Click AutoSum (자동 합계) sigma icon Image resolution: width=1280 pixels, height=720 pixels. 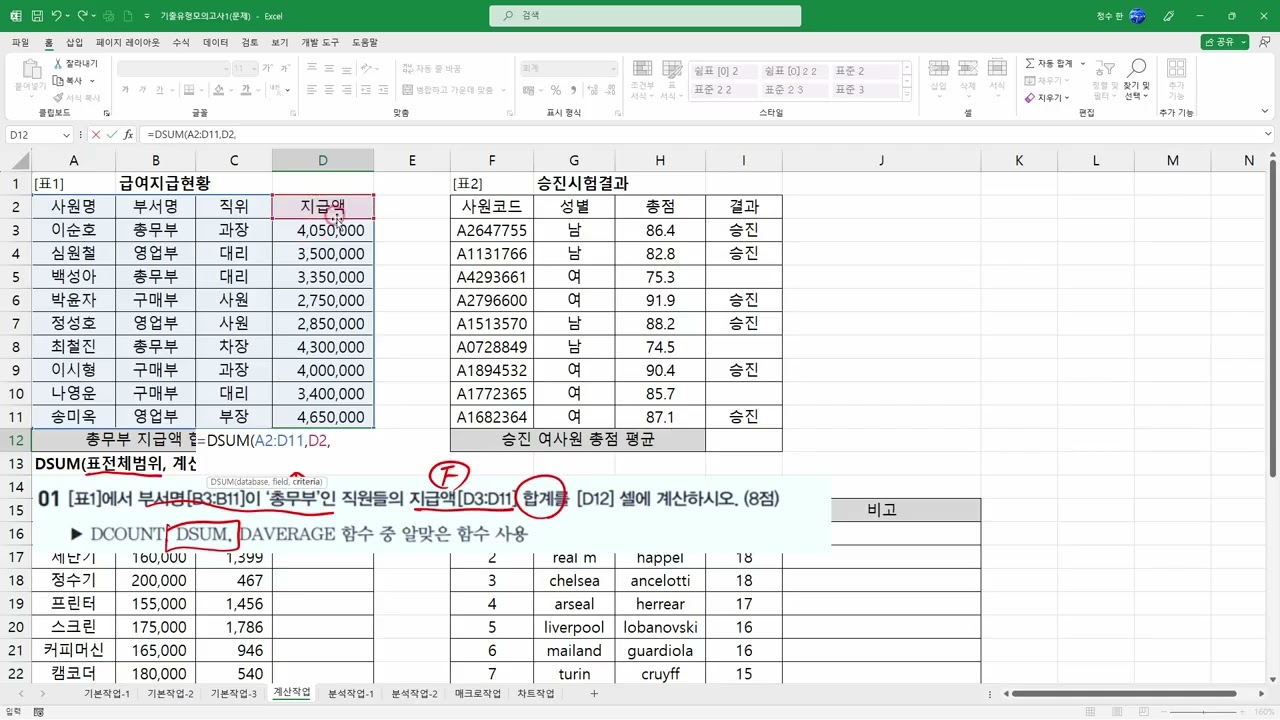click(x=1030, y=63)
